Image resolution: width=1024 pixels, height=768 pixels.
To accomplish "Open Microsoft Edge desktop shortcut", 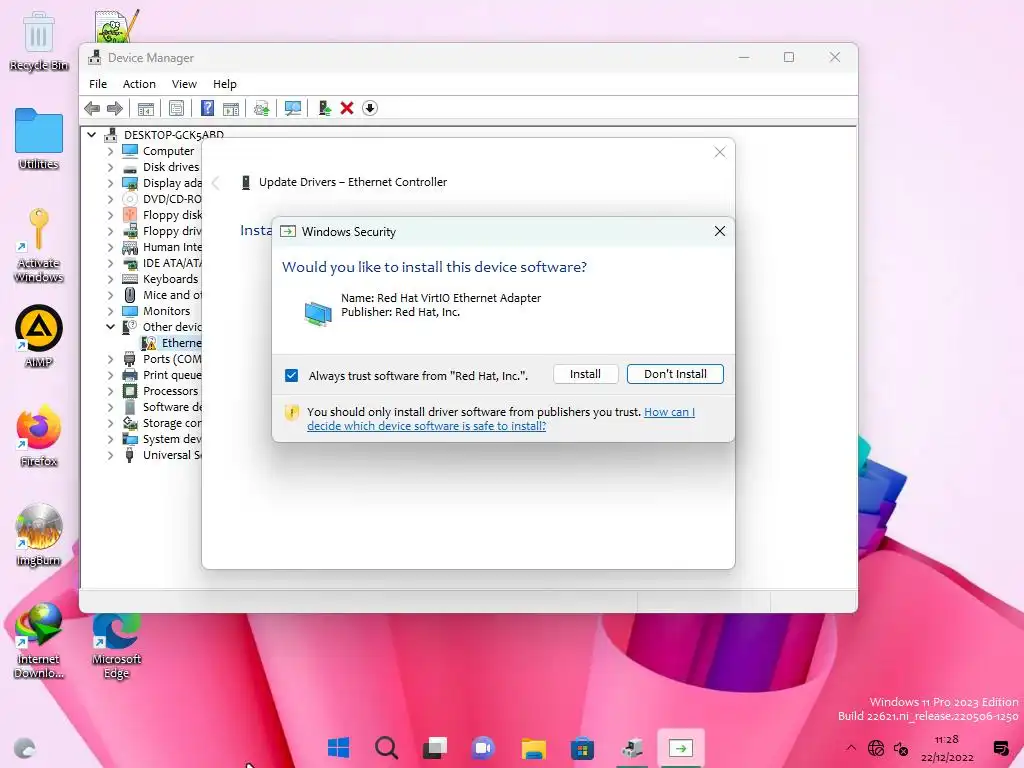I will pos(116,644).
